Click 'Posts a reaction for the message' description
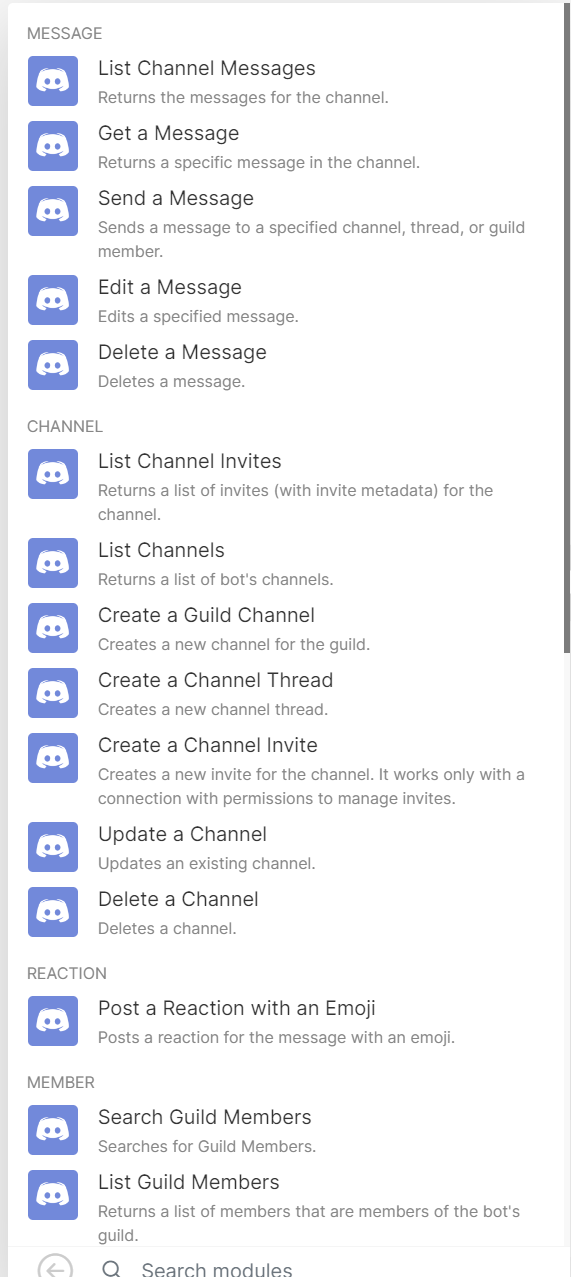571x1277 pixels. pos(276,1037)
